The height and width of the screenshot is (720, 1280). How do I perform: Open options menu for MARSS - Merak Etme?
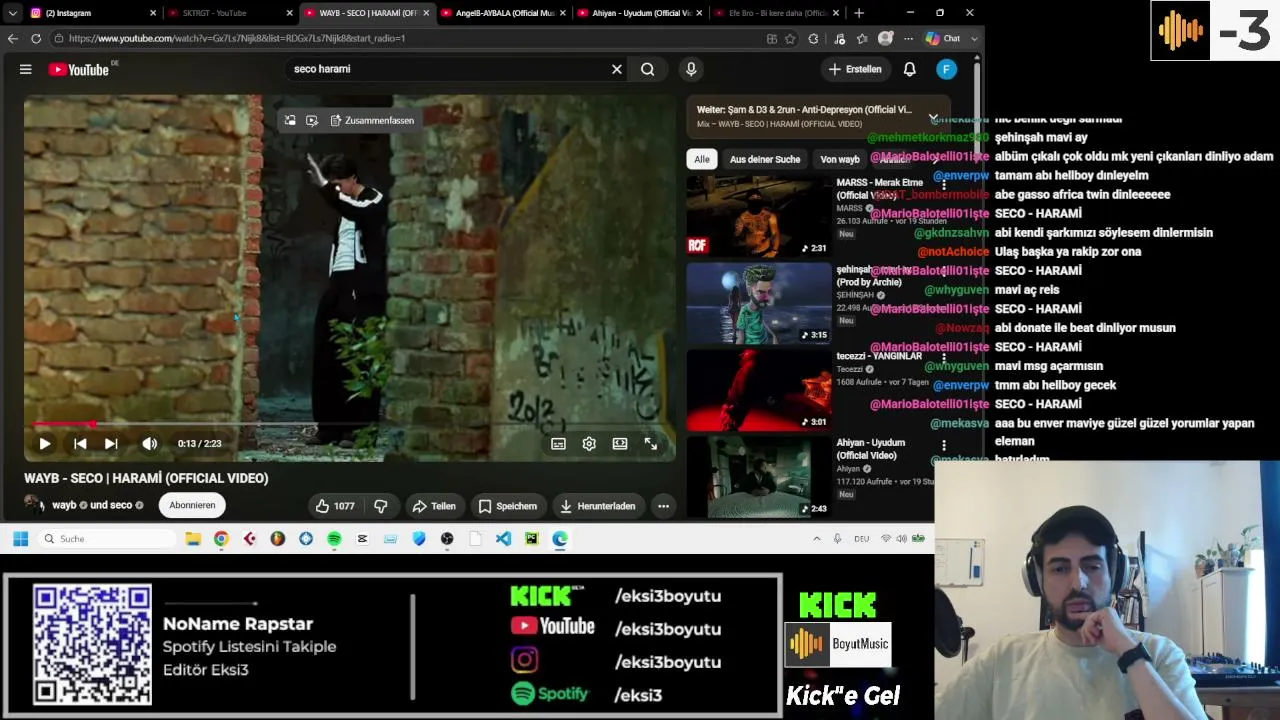pos(943,186)
